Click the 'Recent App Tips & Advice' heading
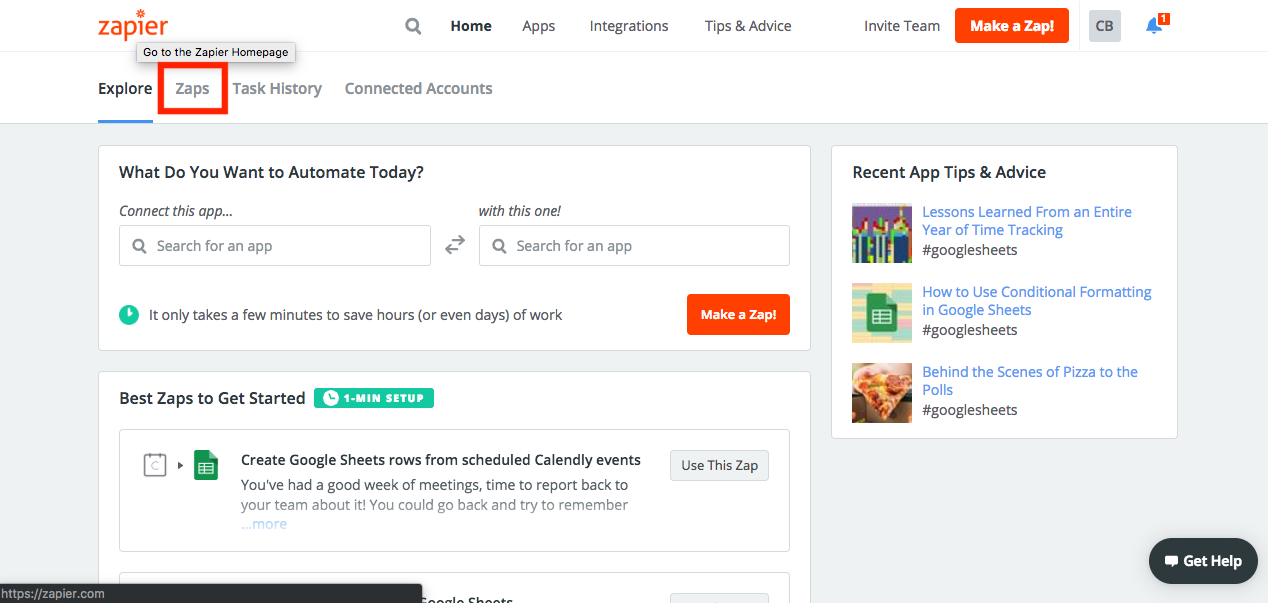1268x603 pixels. tap(949, 172)
